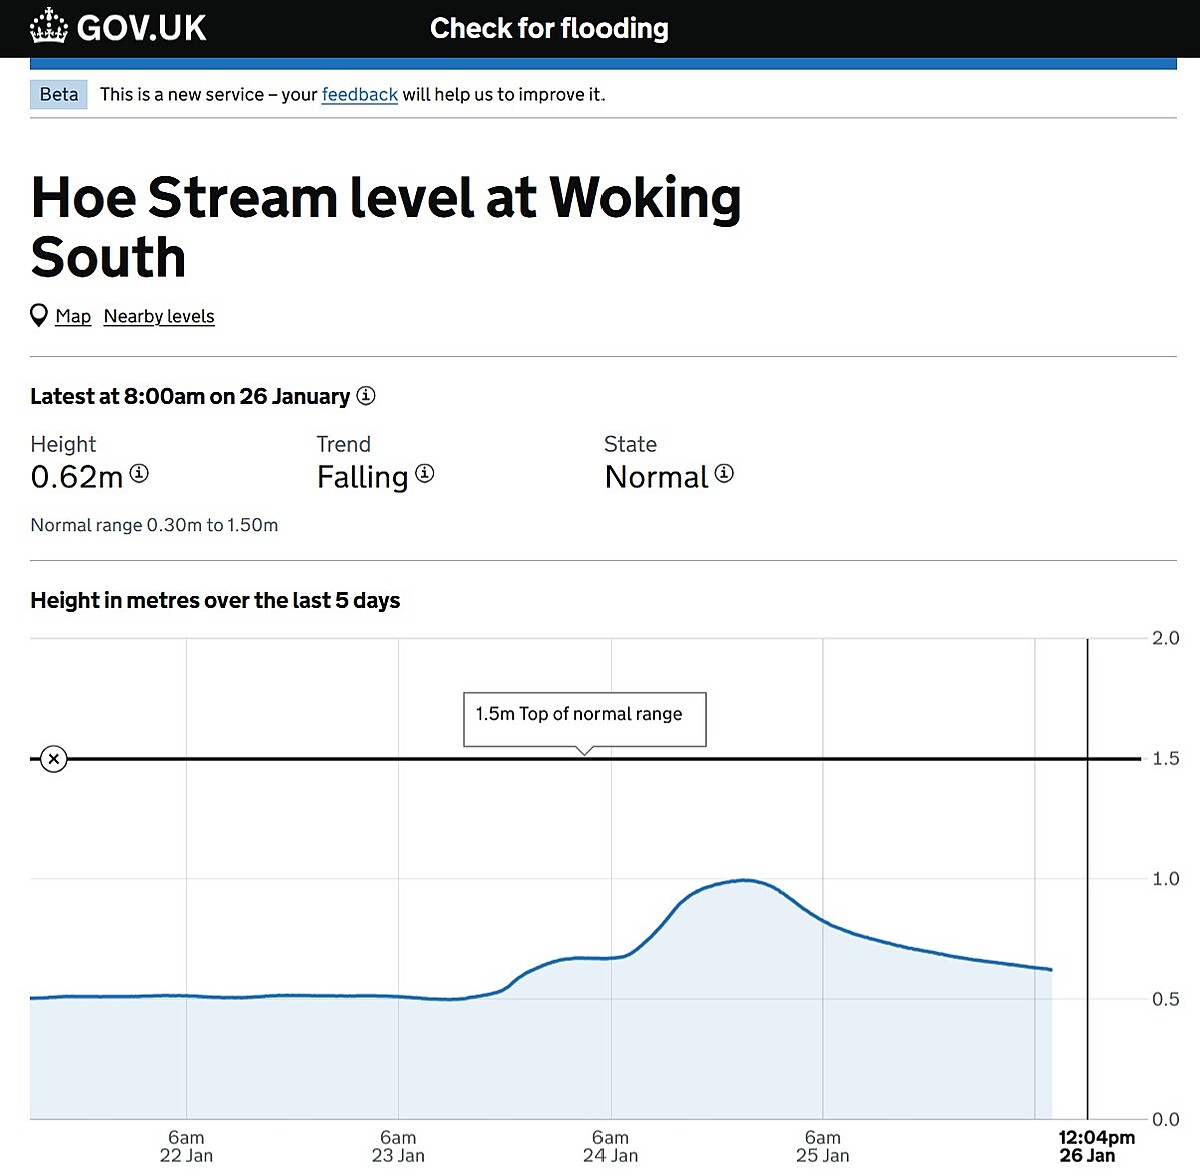The height and width of the screenshot is (1176, 1200).
Task: Open the info icon after the 26 January timestamp
Action: click(367, 396)
